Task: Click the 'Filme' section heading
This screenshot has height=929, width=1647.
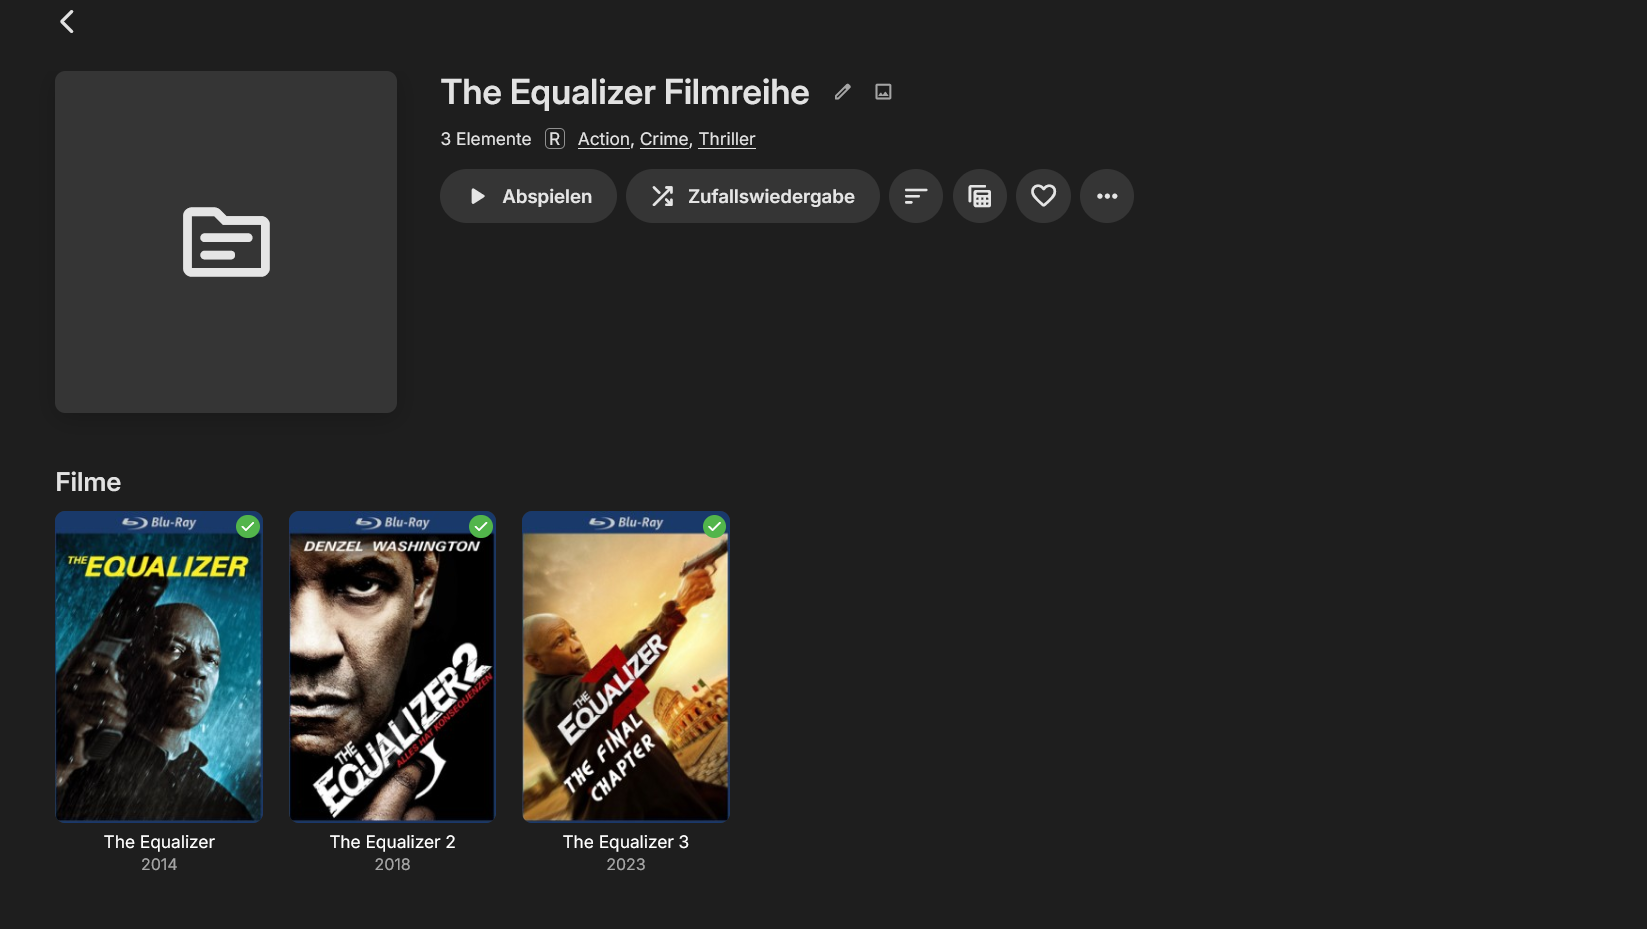Action: pos(88,482)
